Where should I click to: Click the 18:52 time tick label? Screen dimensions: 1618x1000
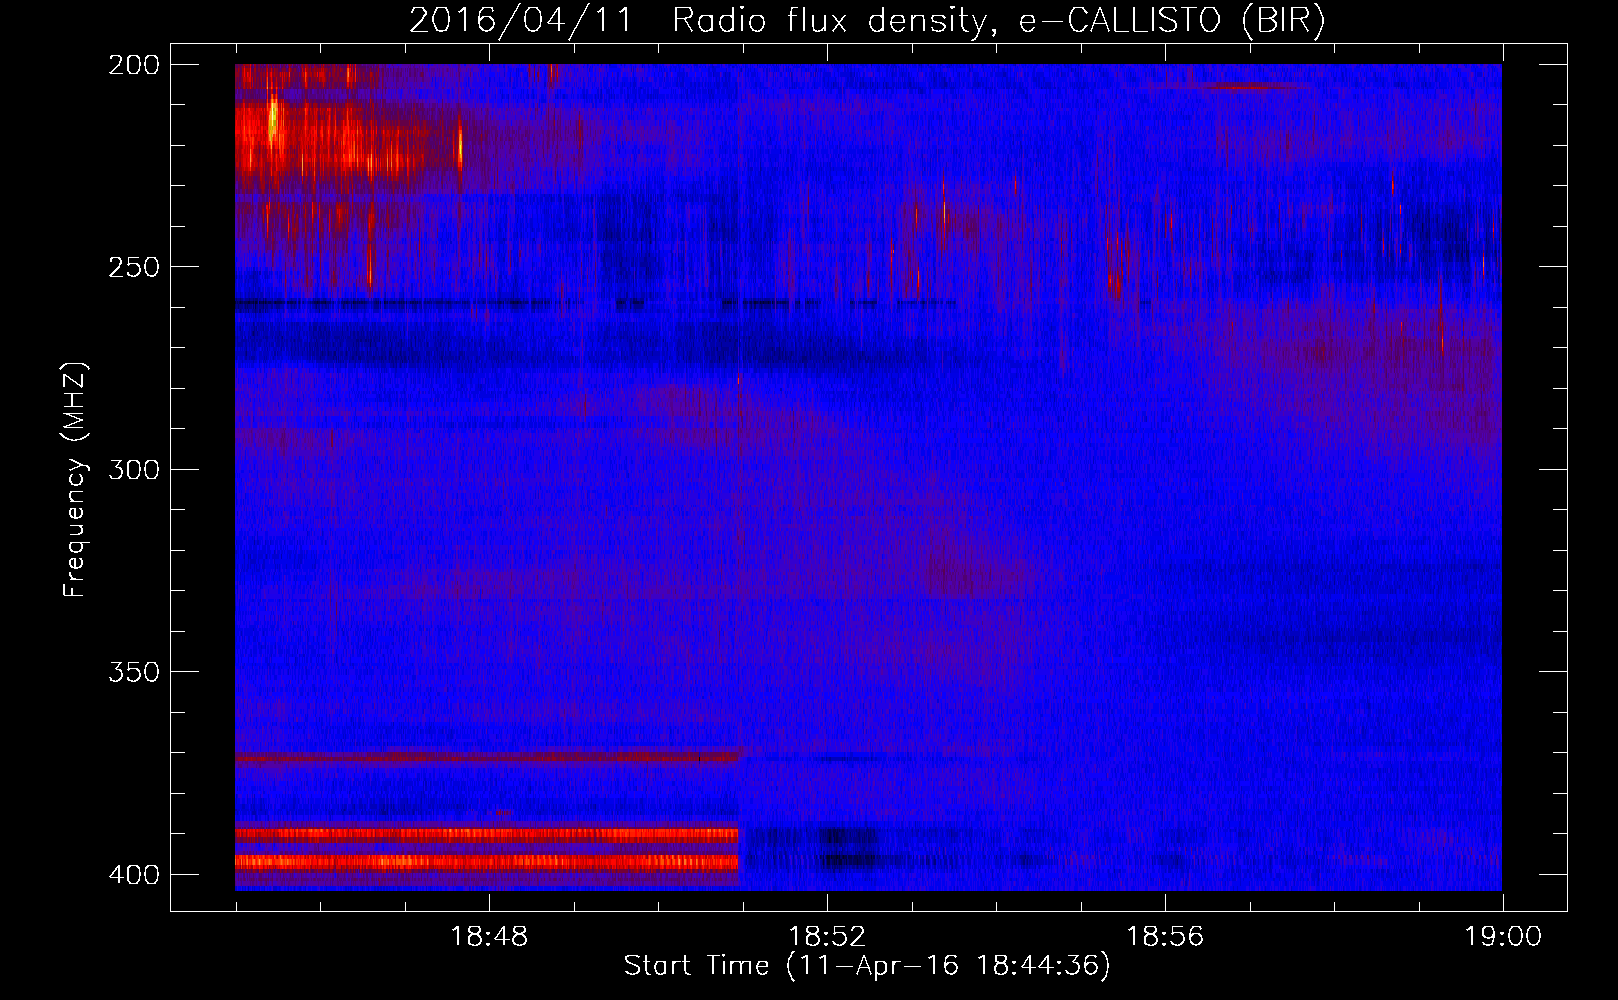827,936
